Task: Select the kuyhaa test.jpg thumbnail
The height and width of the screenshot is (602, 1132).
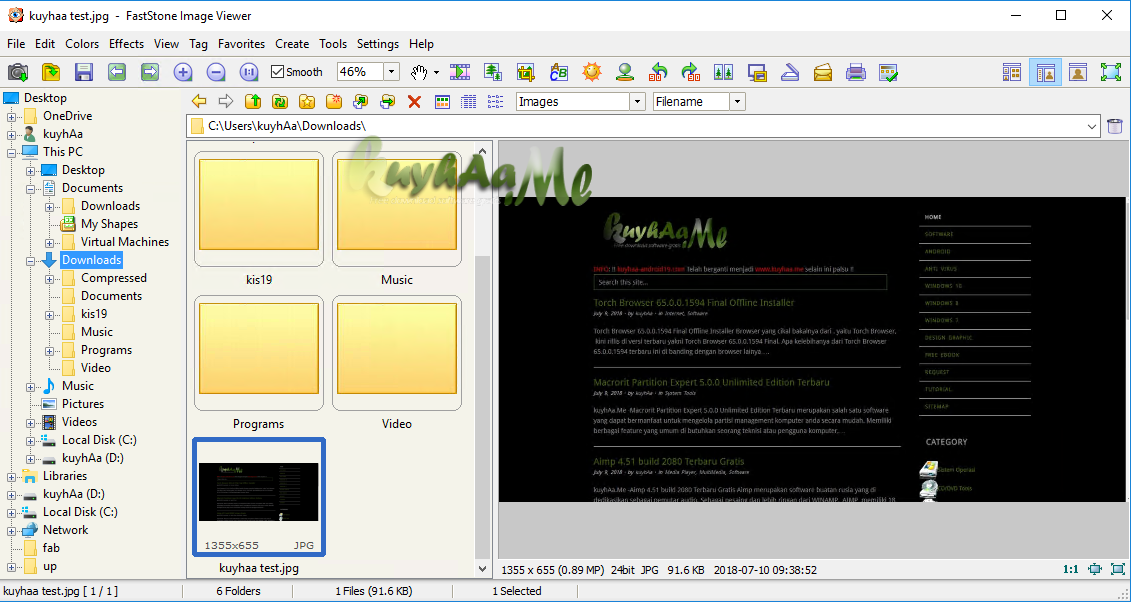Action: (x=259, y=497)
